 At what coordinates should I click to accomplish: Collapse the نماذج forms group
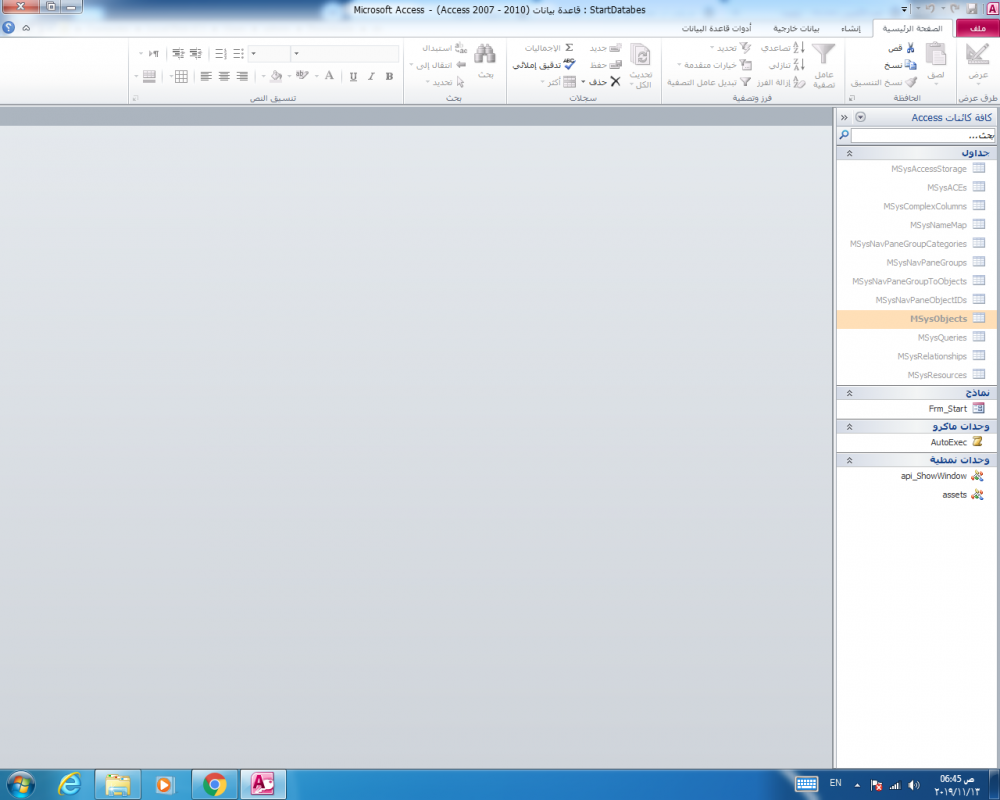[x=849, y=393]
